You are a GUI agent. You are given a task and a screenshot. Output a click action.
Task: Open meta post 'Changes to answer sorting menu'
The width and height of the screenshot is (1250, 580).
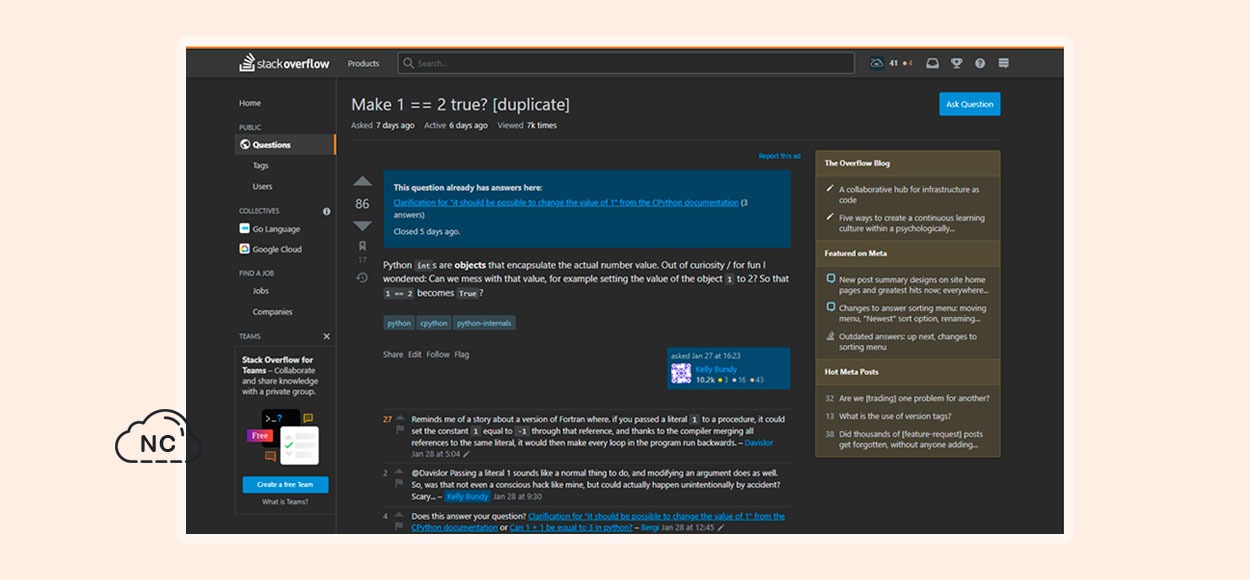912,313
